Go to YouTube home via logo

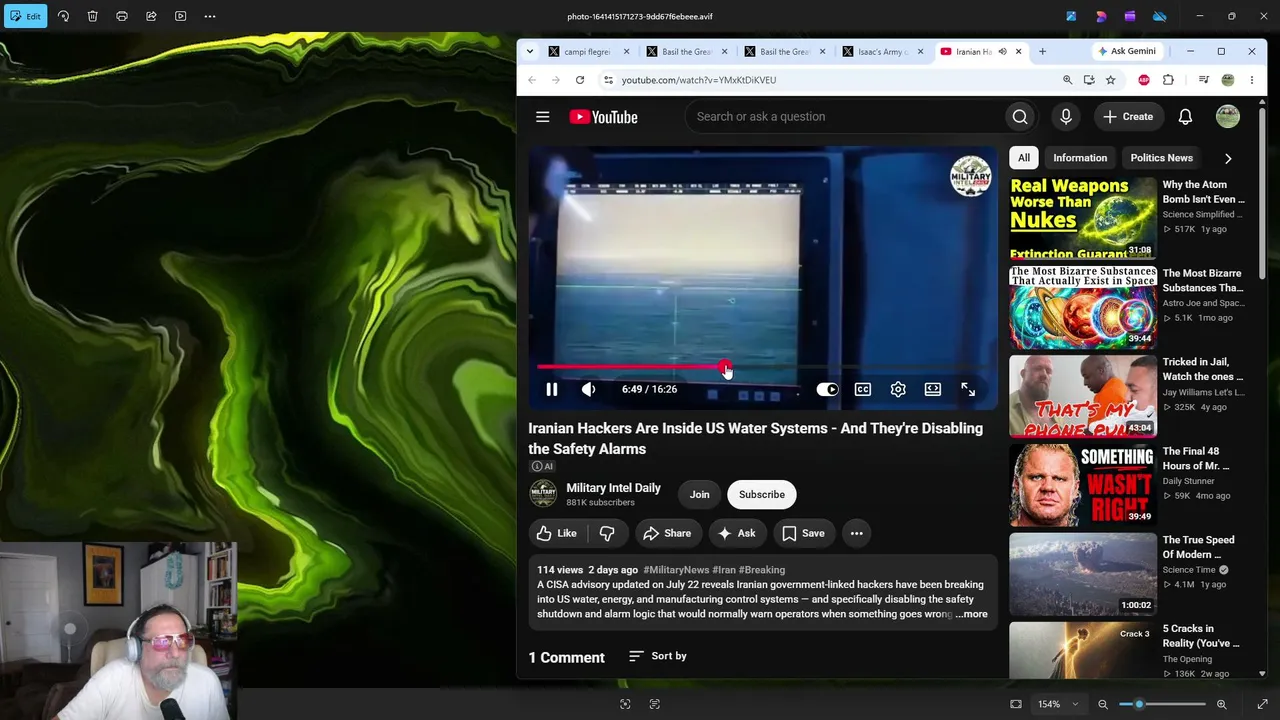pos(603,117)
